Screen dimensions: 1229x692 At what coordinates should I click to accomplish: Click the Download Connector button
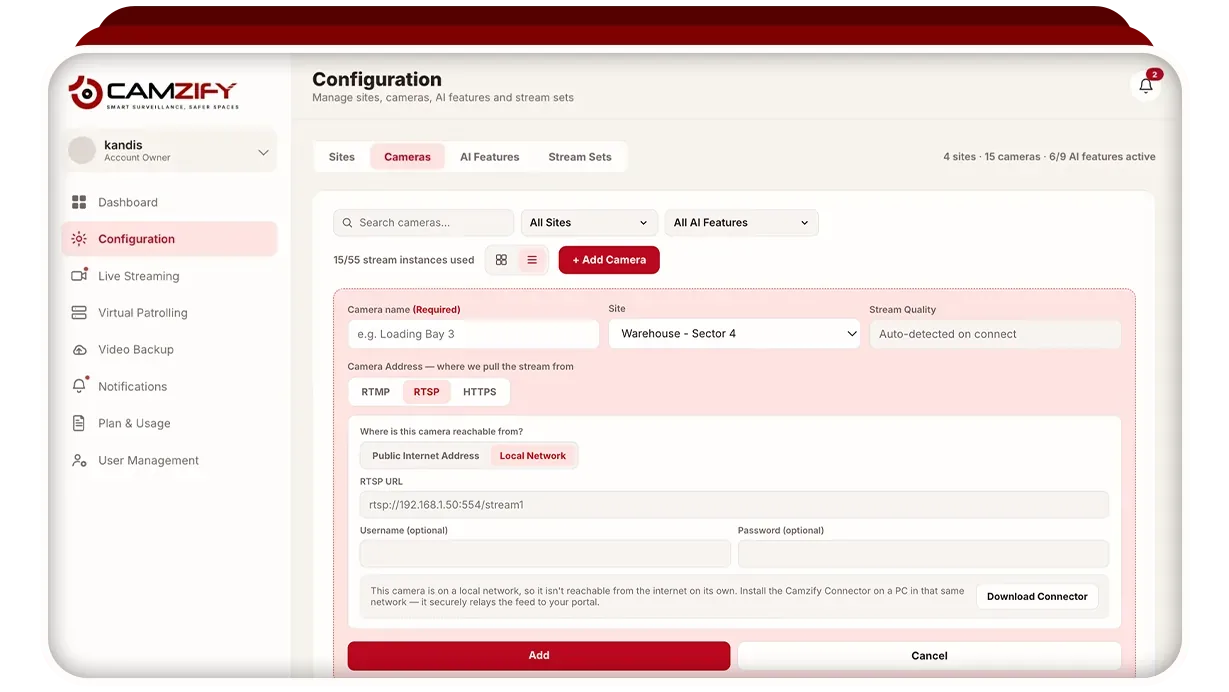click(1037, 597)
